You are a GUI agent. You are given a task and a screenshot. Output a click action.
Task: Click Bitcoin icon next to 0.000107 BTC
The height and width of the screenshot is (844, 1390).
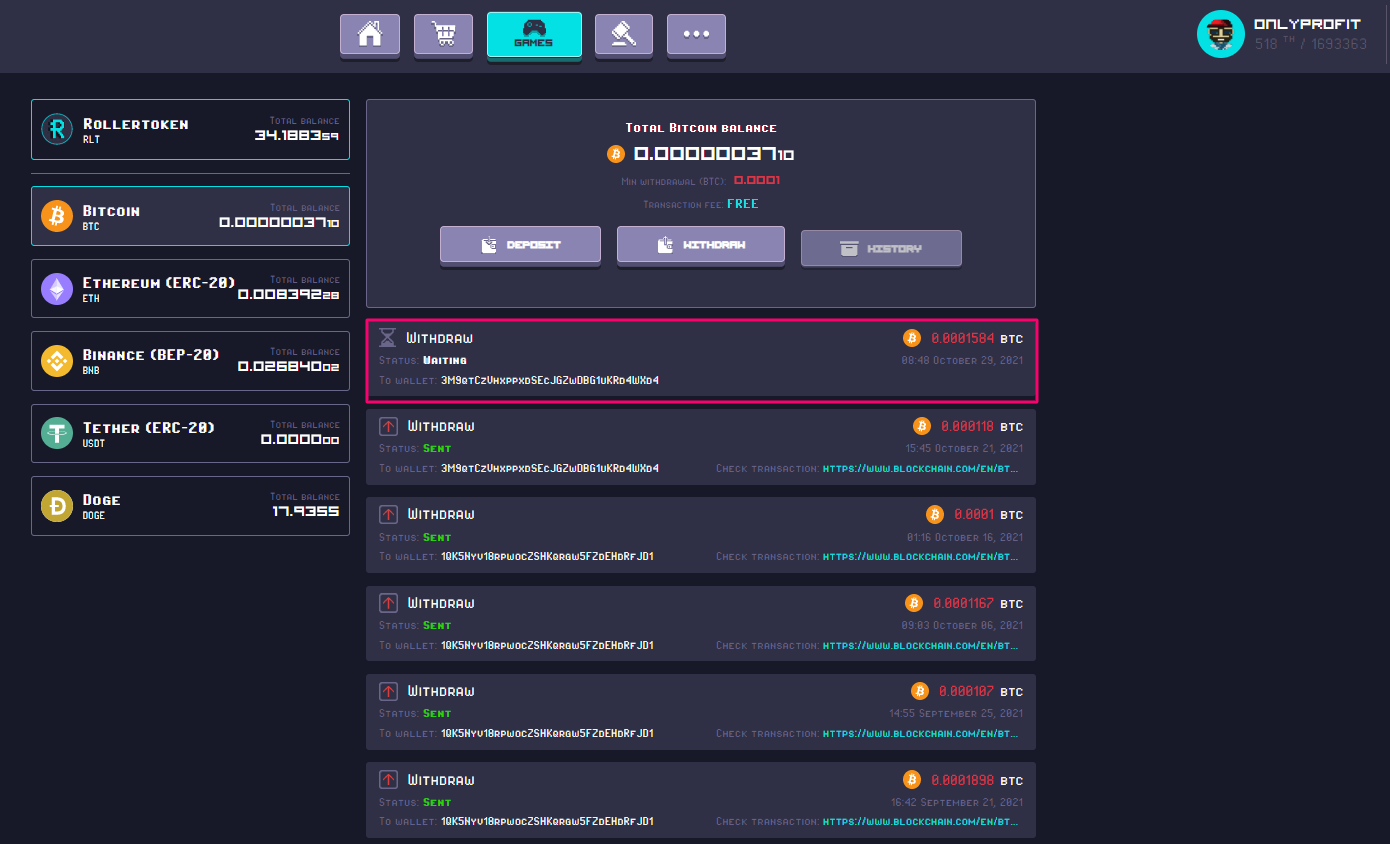coord(920,691)
